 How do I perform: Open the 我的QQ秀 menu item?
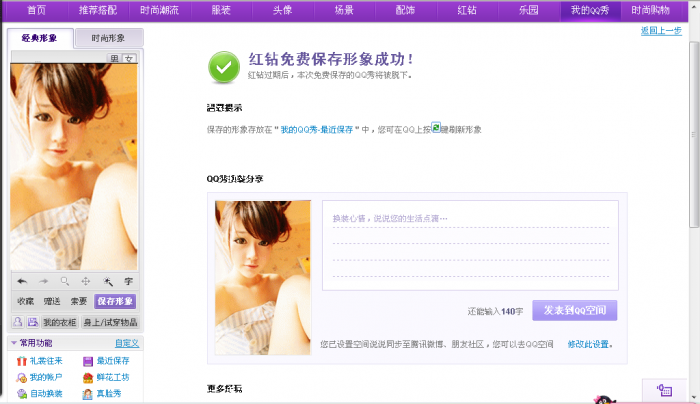590,10
